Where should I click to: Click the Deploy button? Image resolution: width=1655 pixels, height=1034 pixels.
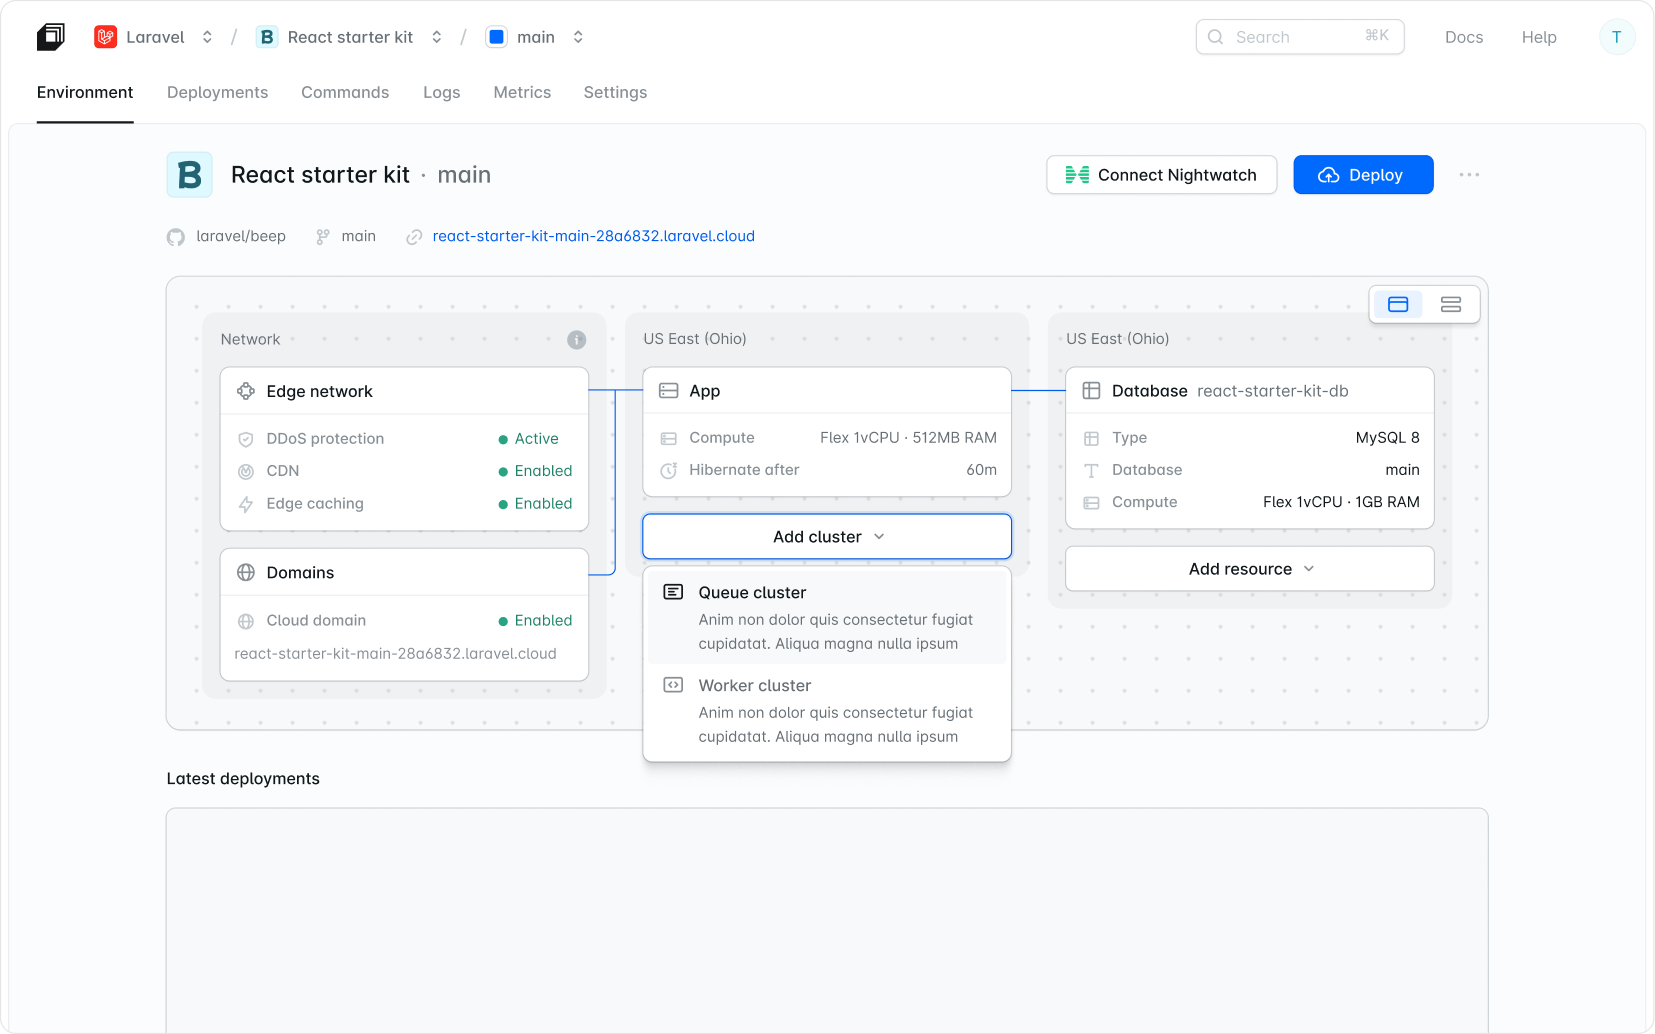1363,174
